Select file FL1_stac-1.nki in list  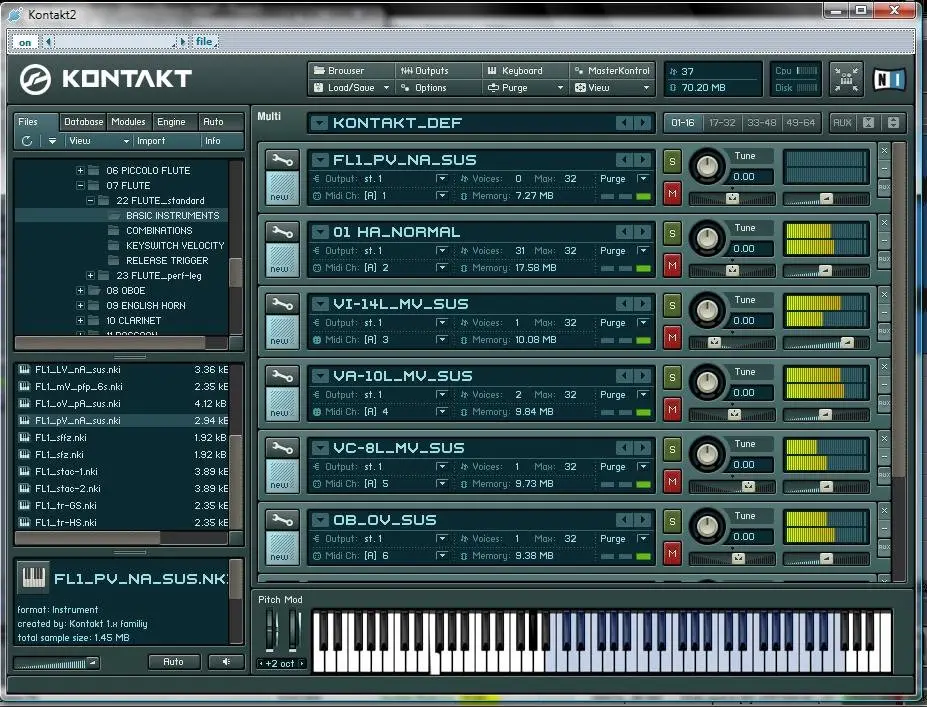tap(124, 472)
